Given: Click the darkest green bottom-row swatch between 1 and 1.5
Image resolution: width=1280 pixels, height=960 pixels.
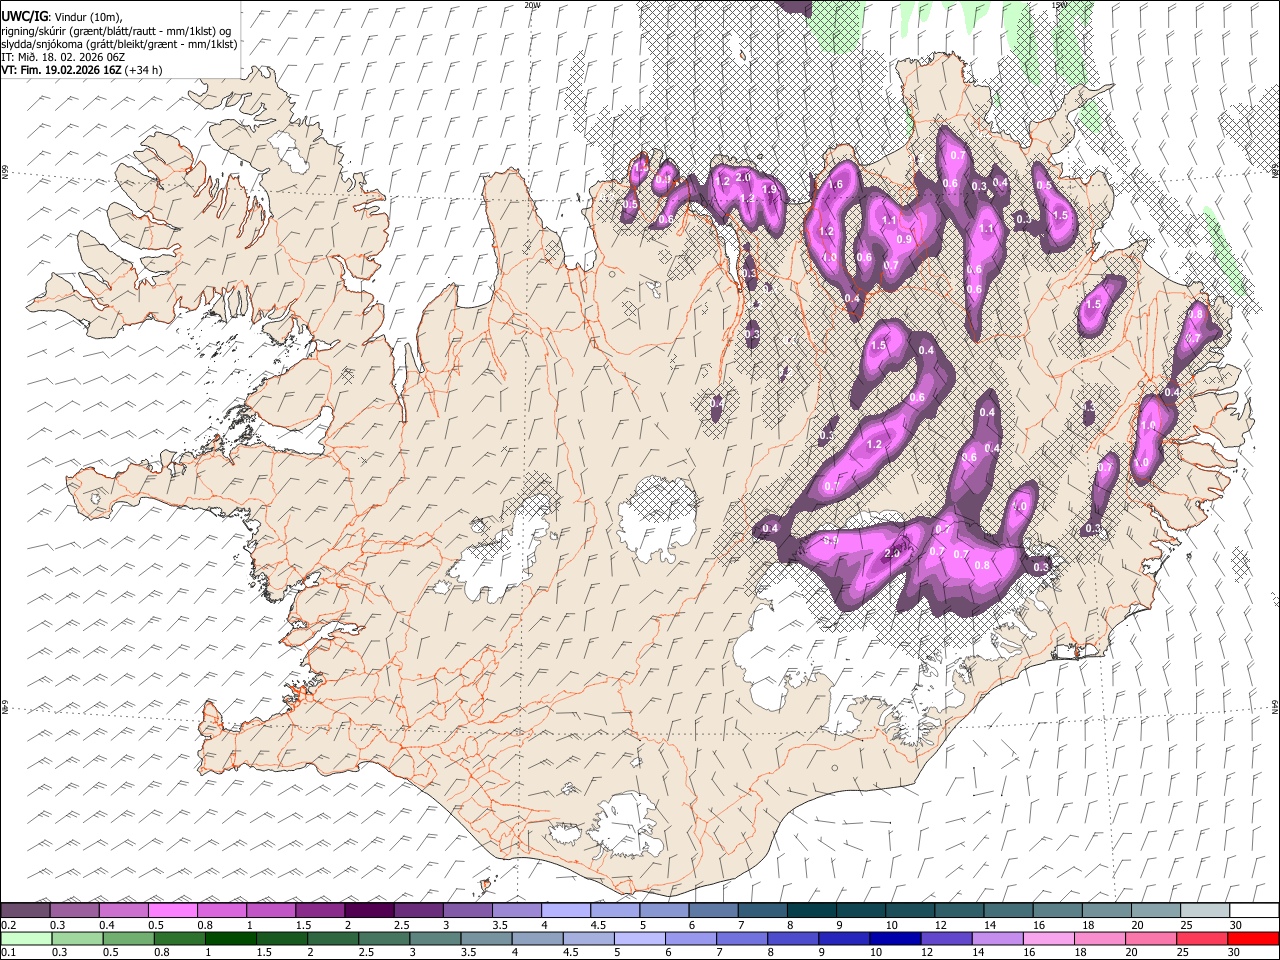Looking at the screenshot, I should click(x=231, y=938).
